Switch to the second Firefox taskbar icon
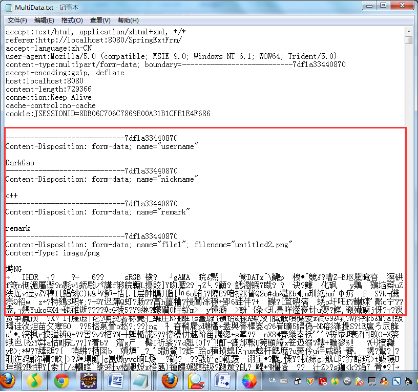Screen dimensions: 418x392 click(170, 381)
